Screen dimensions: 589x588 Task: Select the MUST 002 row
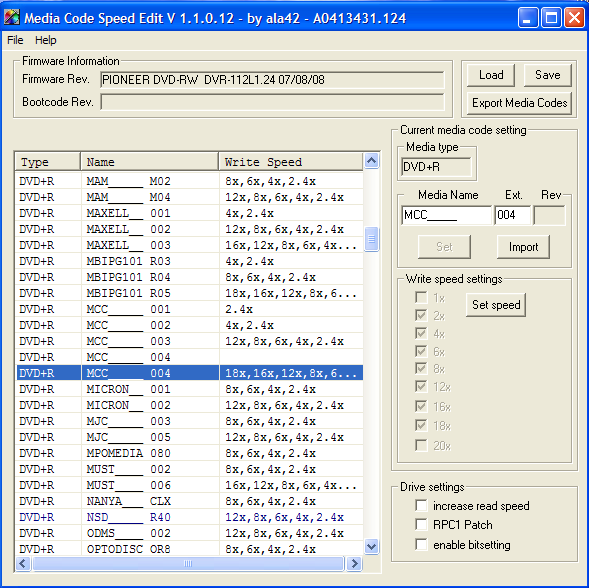[x=190, y=469]
